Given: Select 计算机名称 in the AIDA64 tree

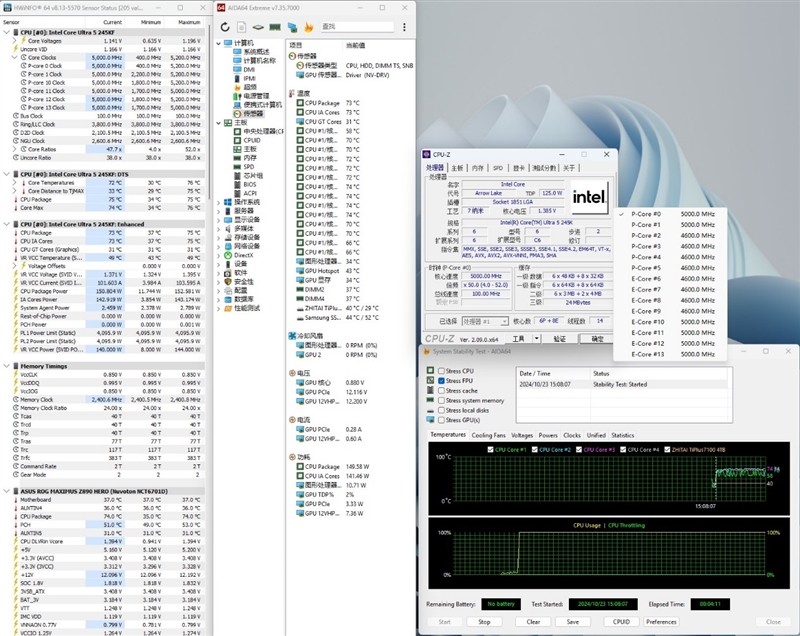Looking at the screenshot, I should click(x=259, y=60).
